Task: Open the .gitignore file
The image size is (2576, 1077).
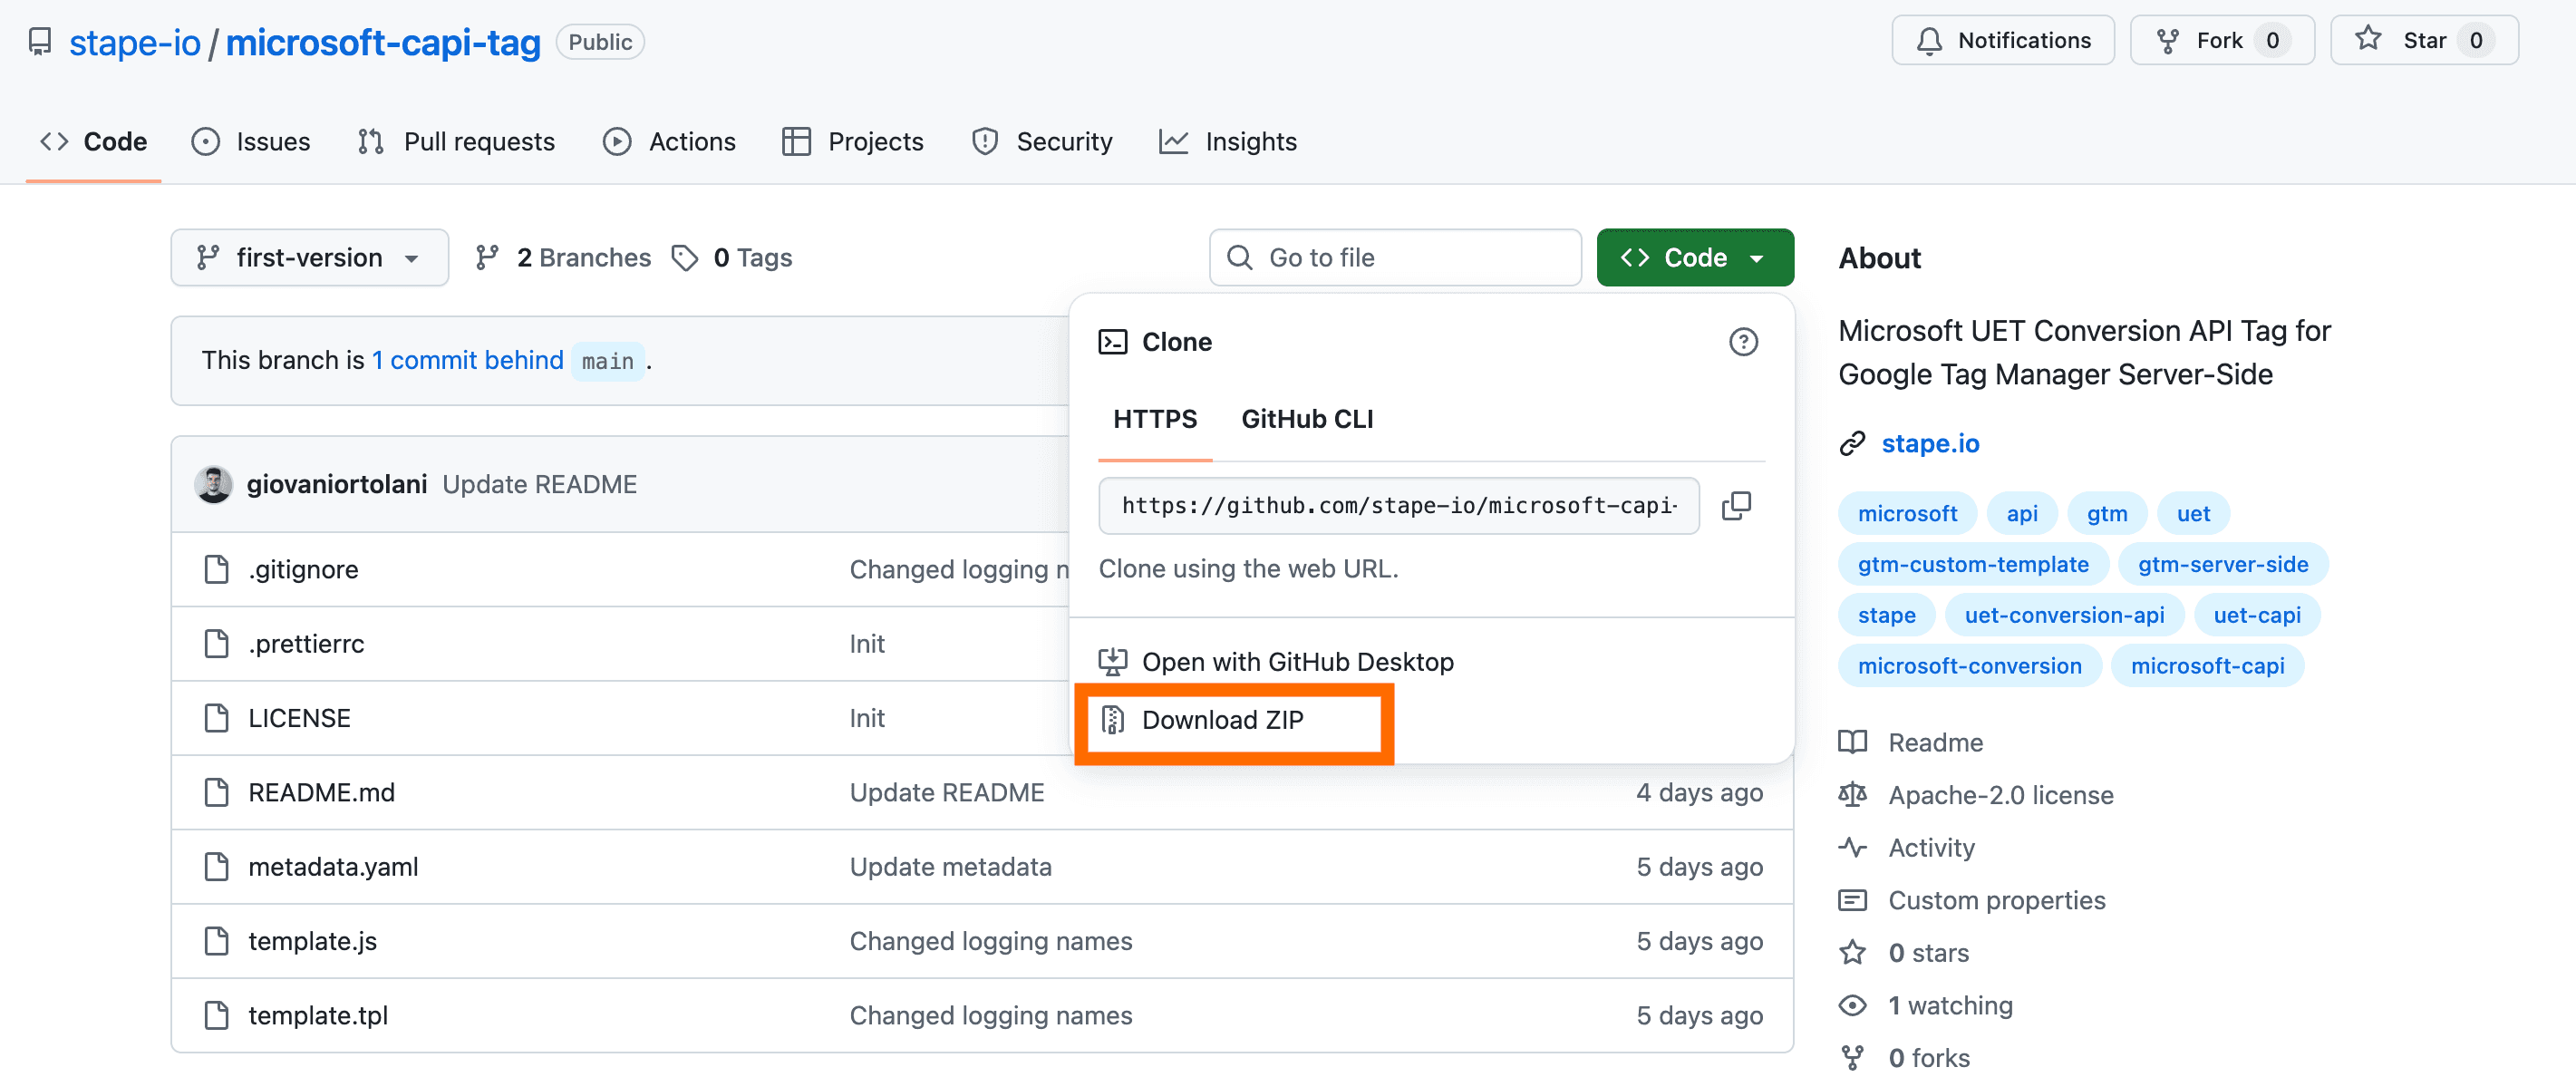Action: point(303,569)
